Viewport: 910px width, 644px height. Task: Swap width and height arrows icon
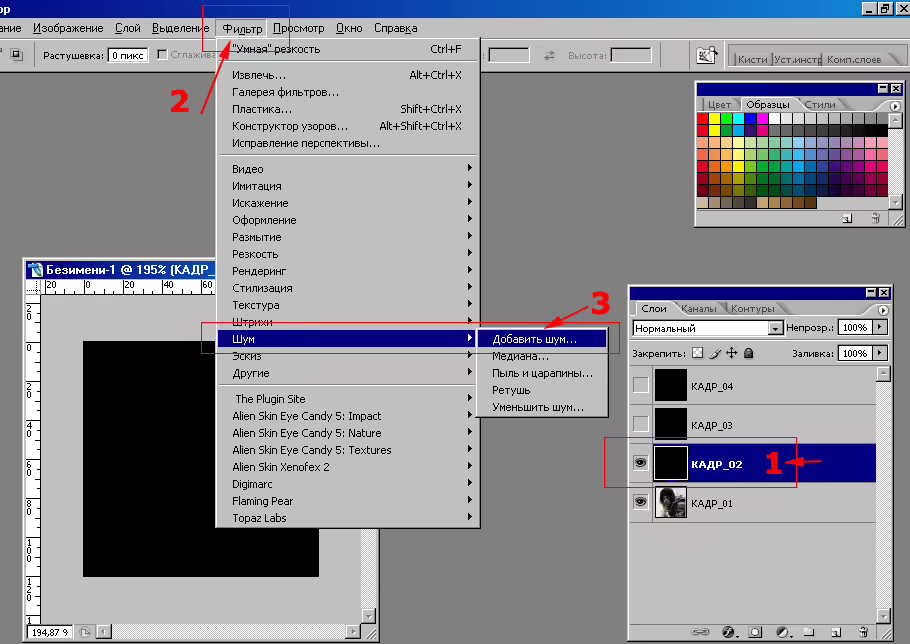(549, 56)
